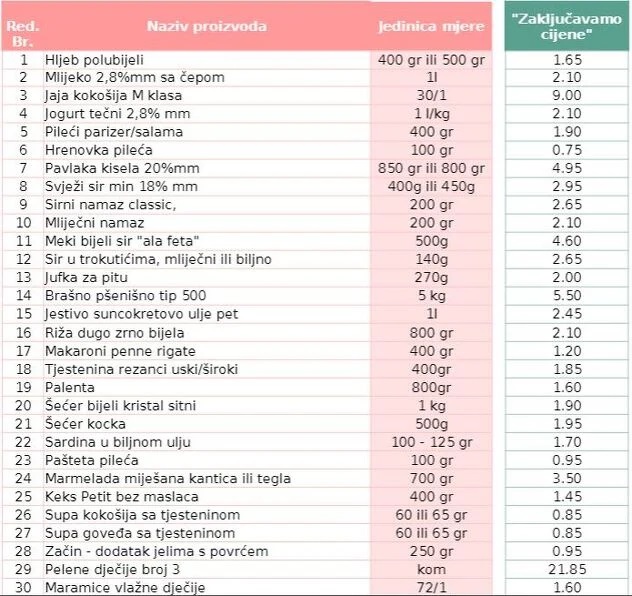
Task: Select the 'Zaključavamo cijene' header cell
Action: coord(566,26)
